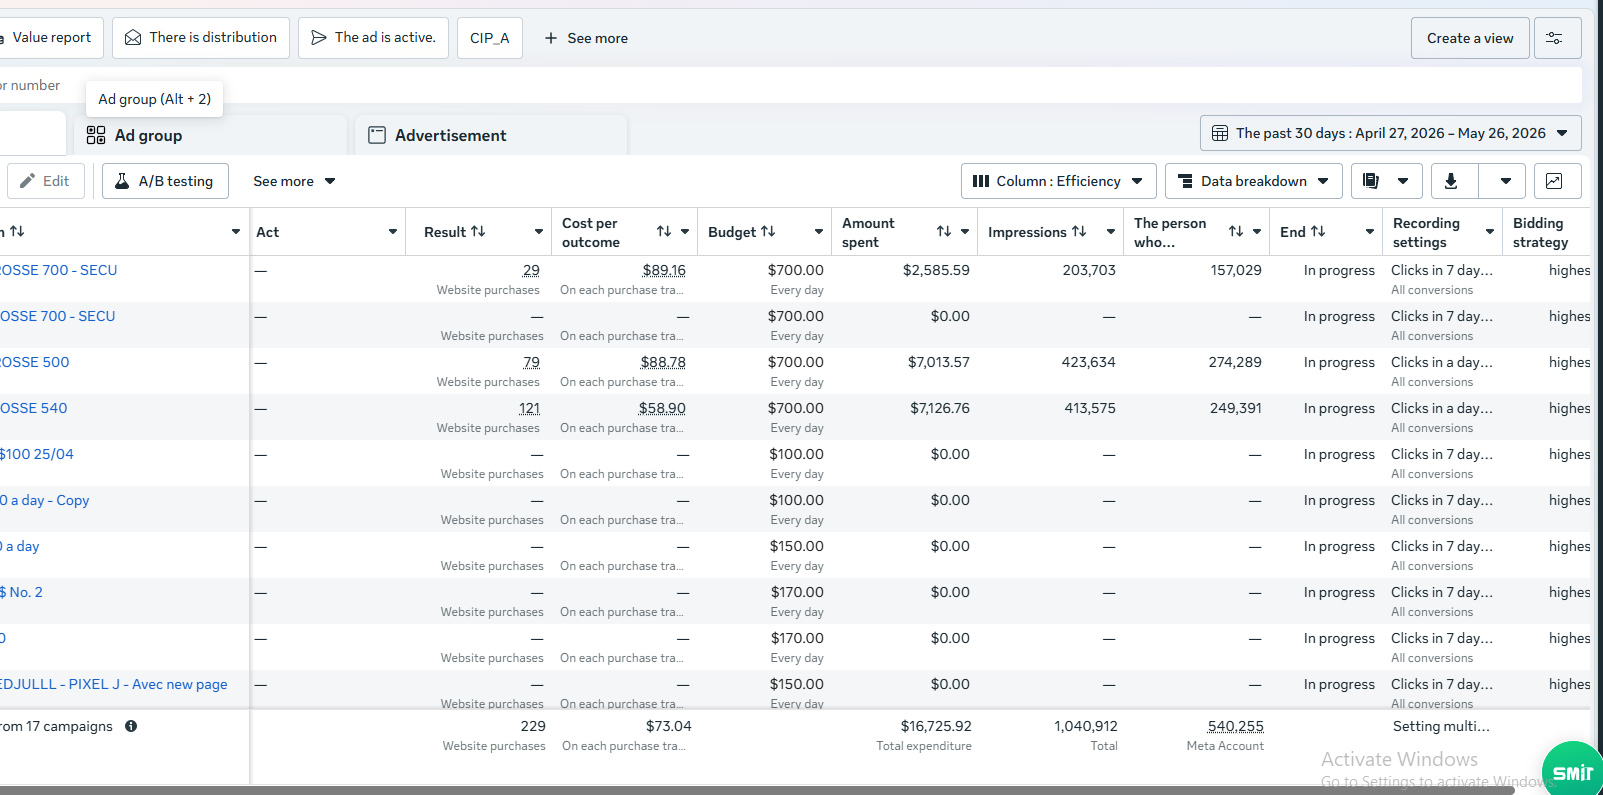
Task: Sort by Amount spent arrows
Action: coord(944,232)
